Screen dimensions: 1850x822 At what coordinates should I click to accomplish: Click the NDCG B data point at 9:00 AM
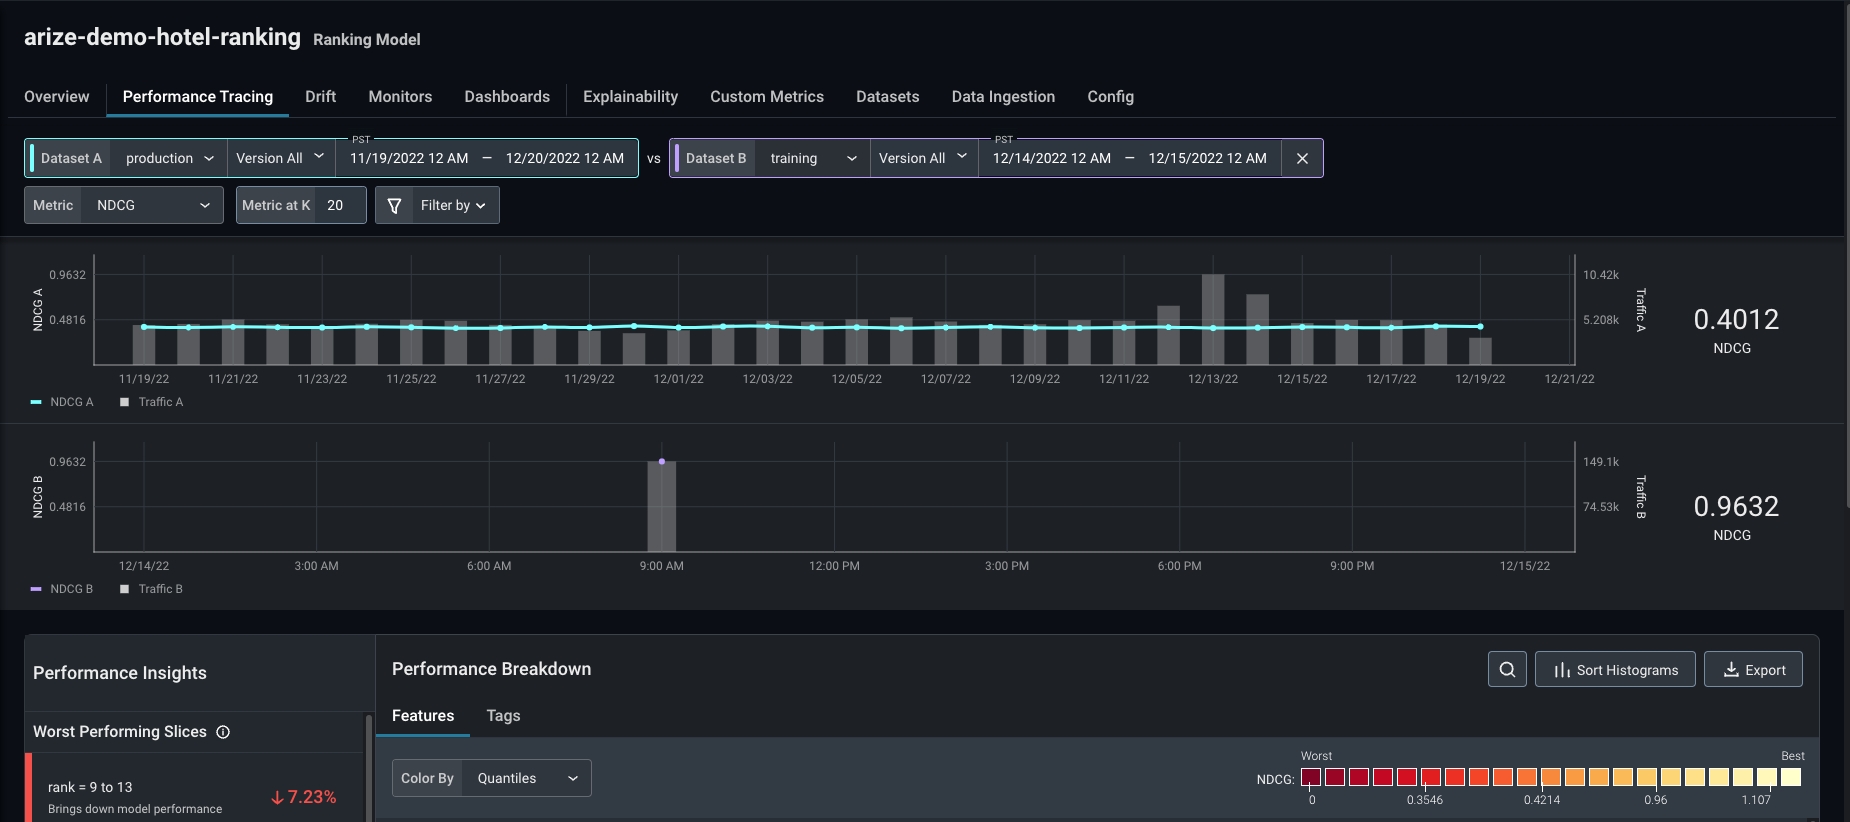(662, 461)
